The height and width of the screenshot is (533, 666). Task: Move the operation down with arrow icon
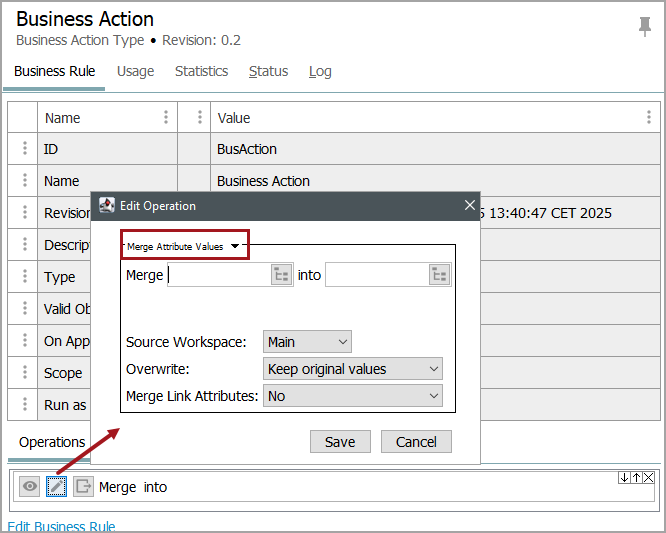pos(624,478)
